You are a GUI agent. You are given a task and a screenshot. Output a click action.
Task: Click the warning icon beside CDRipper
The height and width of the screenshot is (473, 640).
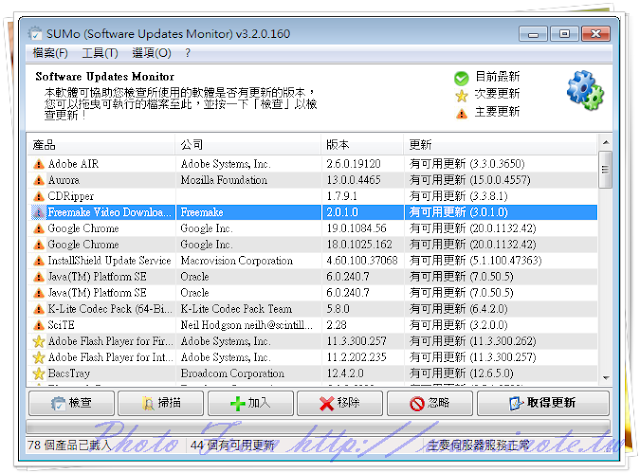coord(39,196)
